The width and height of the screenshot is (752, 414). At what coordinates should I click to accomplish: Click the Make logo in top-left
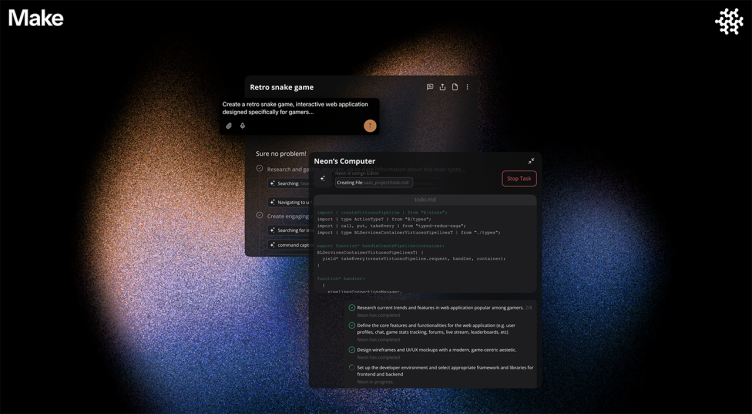pos(36,18)
